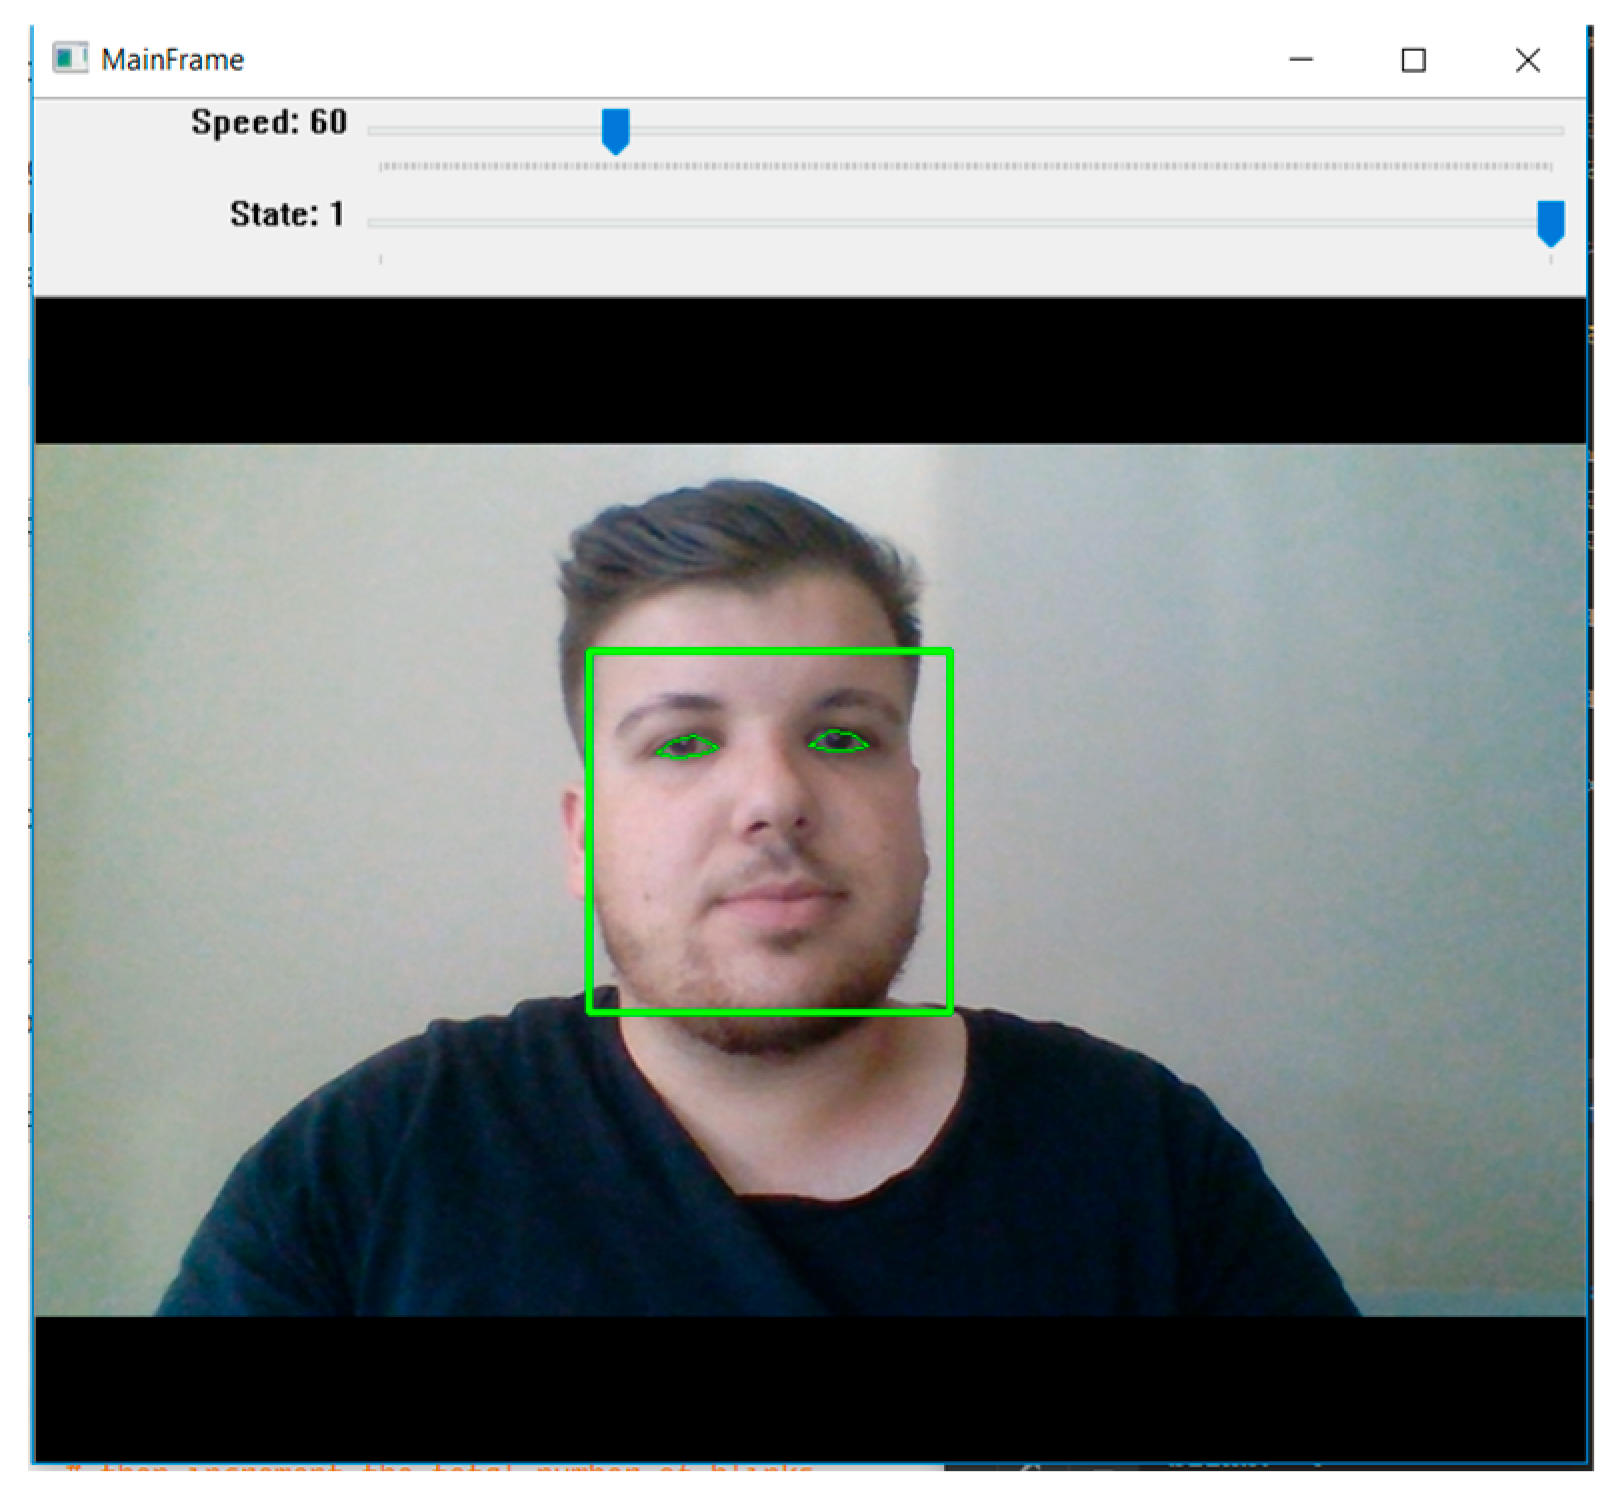Click the green eye contour on the left
This screenshot has width=1611, height=1495.
686,747
